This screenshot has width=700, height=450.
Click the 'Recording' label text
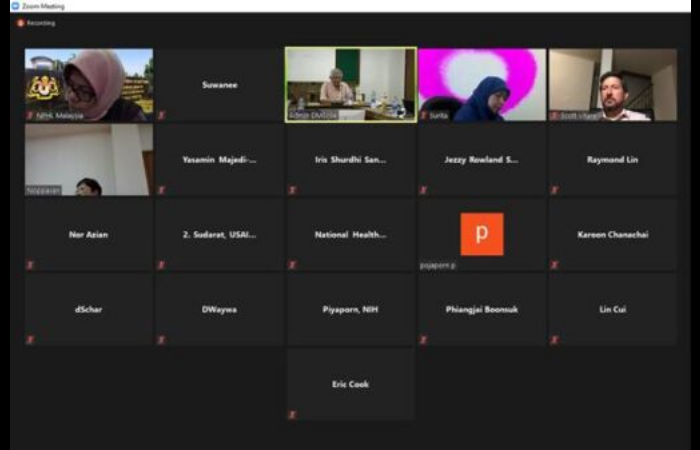[41, 23]
